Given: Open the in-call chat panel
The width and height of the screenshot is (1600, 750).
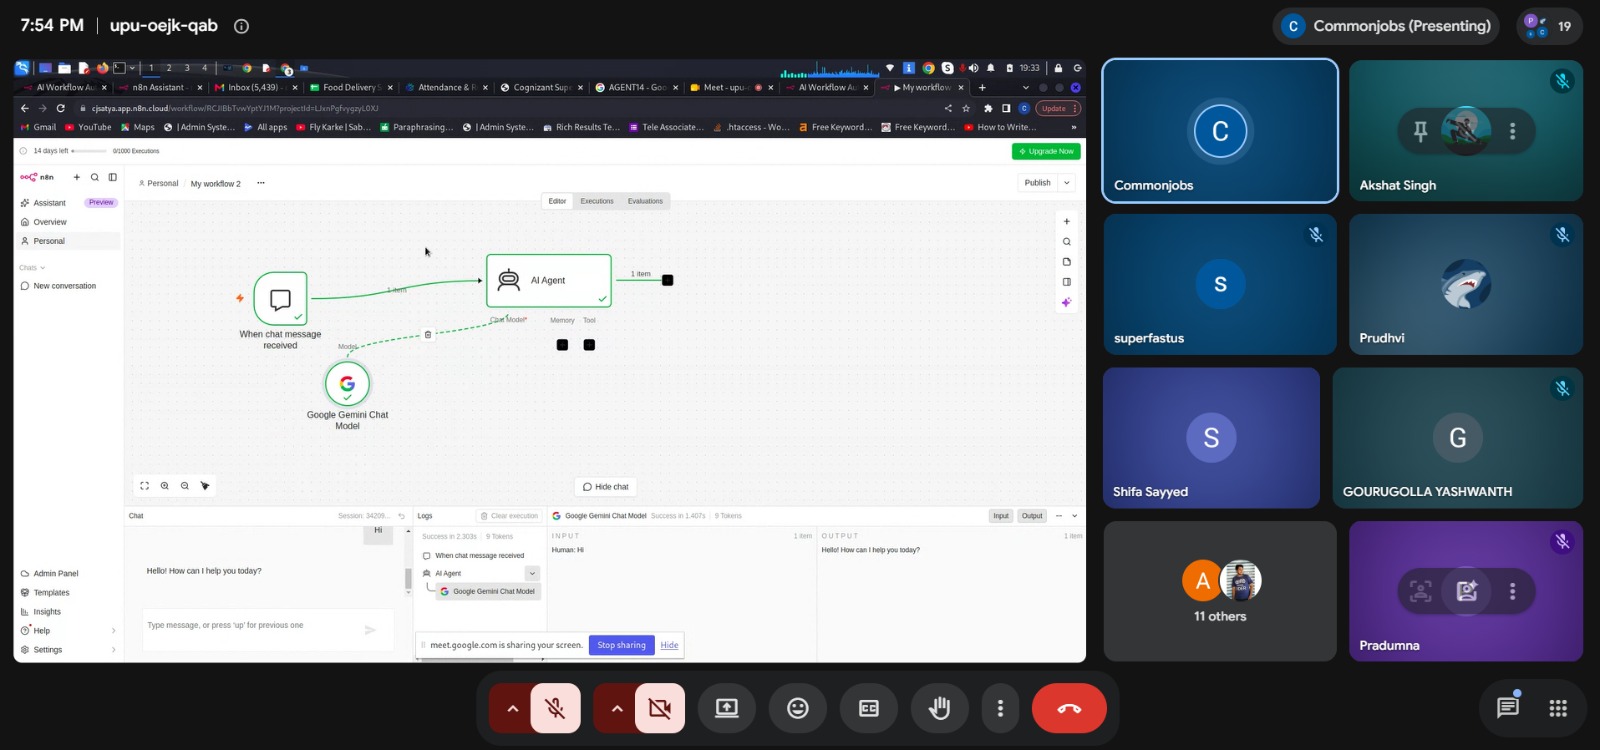Looking at the screenshot, I should (1508, 708).
